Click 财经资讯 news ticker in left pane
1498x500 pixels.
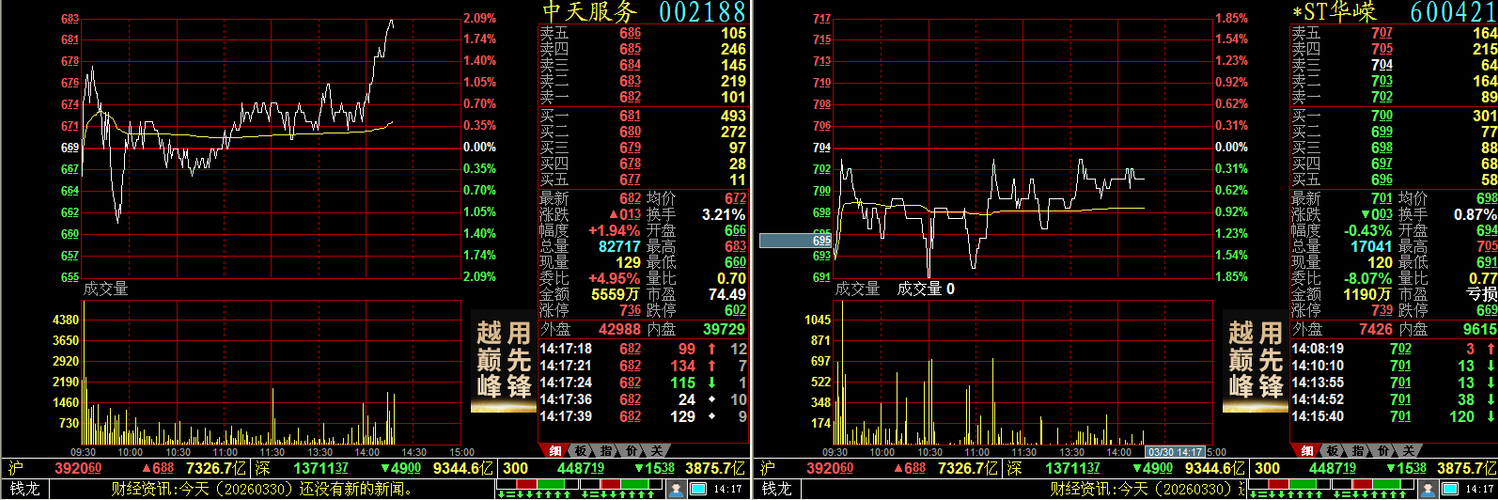[262, 489]
